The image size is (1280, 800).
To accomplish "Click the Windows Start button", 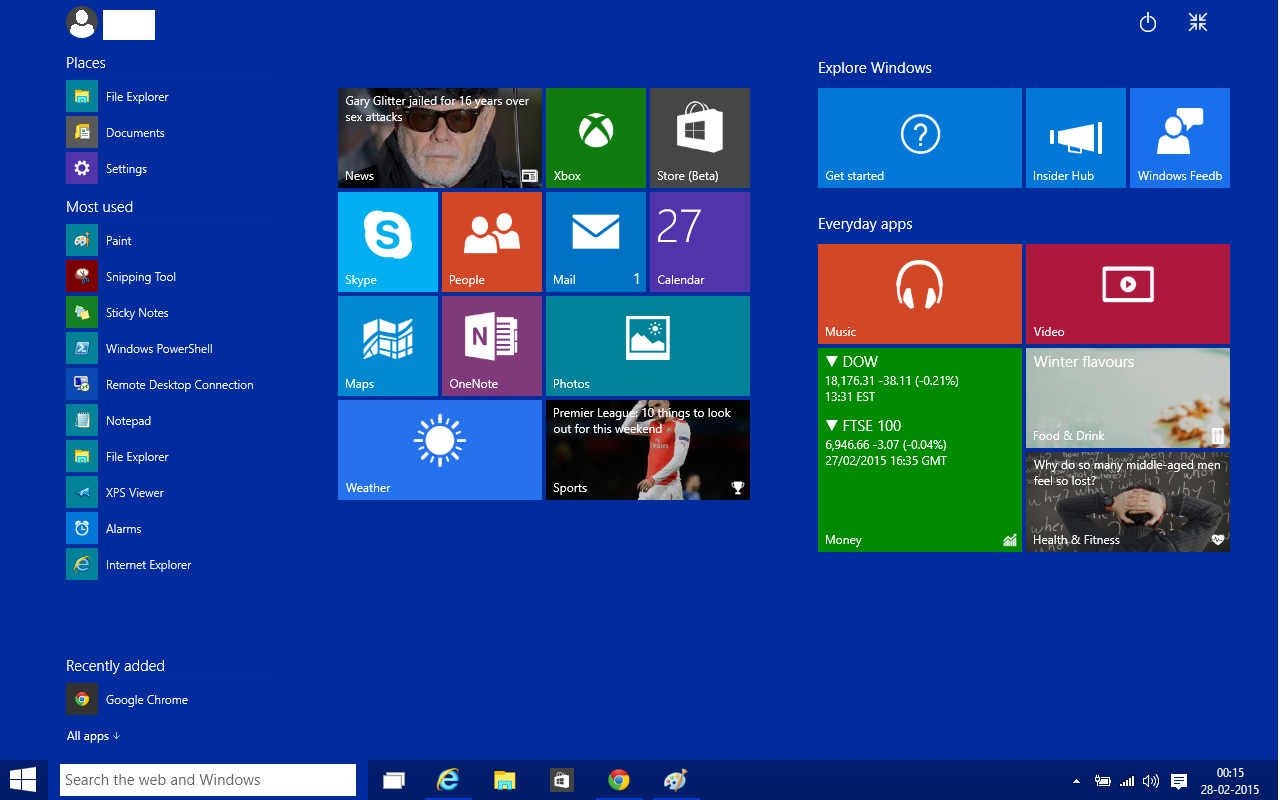I will pyautogui.click(x=23, y=780).
